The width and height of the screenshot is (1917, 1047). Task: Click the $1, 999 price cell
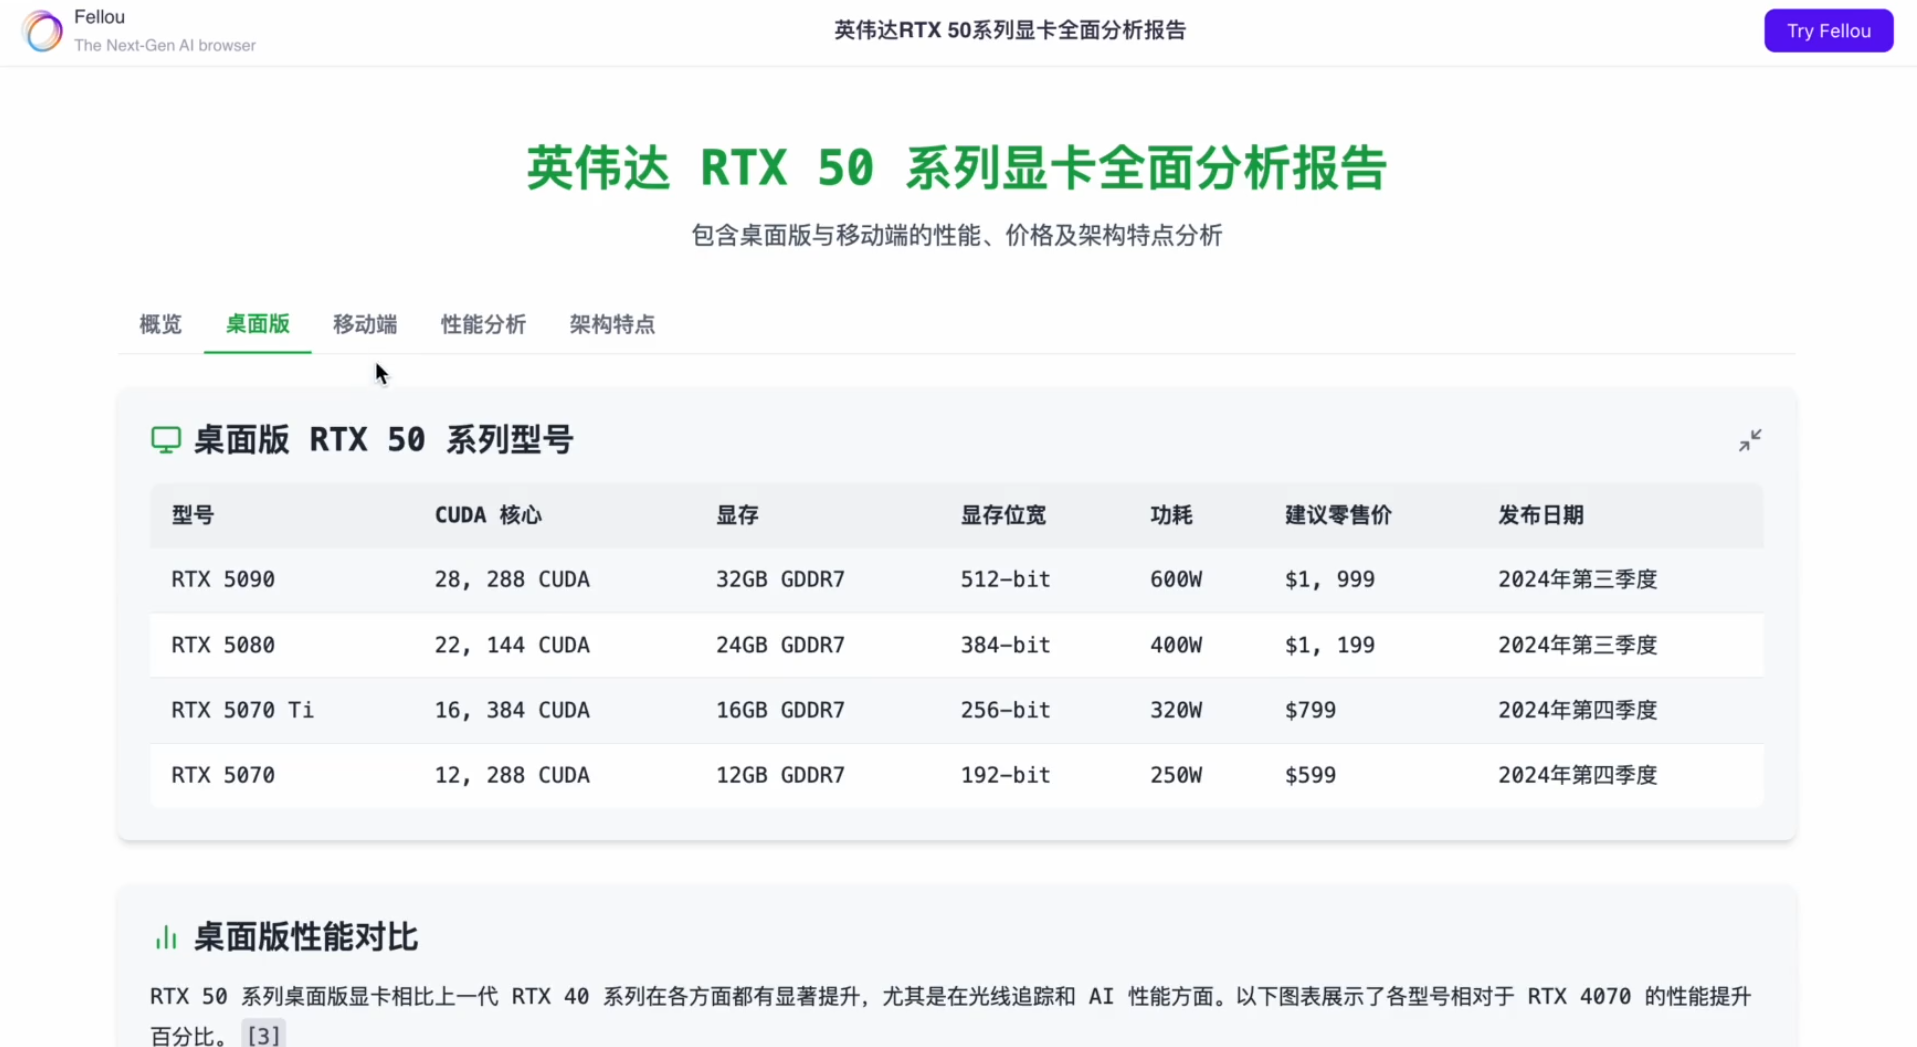(1329, 580)
